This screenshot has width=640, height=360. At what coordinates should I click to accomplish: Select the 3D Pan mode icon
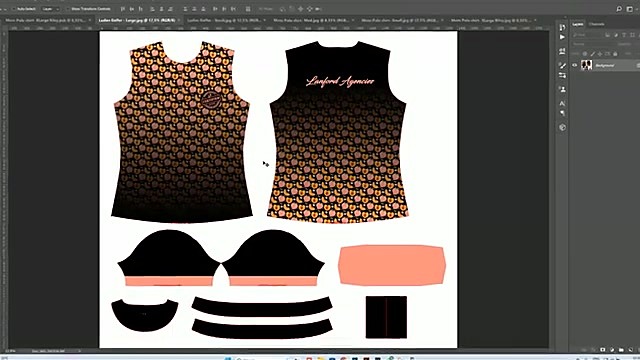[300, 9]
